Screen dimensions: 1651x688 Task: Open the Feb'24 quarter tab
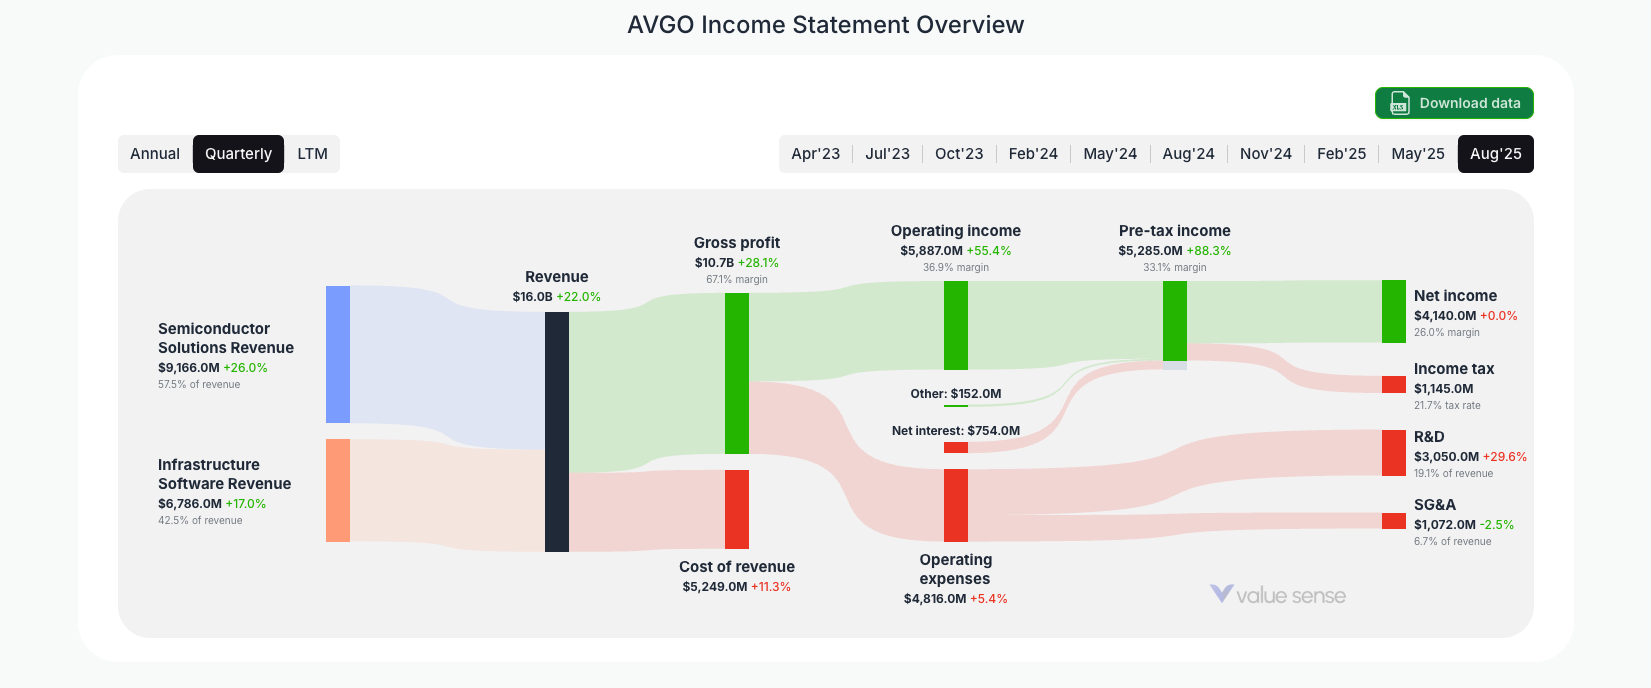pos(1033,153)
